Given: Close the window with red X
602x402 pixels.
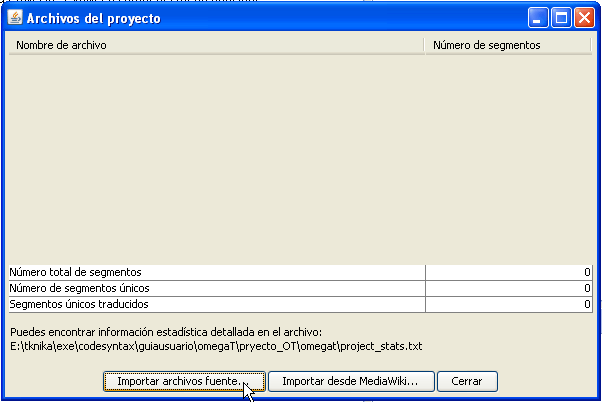Looking at the screenshot, I should pyautogui.click(x=584, y=18).
